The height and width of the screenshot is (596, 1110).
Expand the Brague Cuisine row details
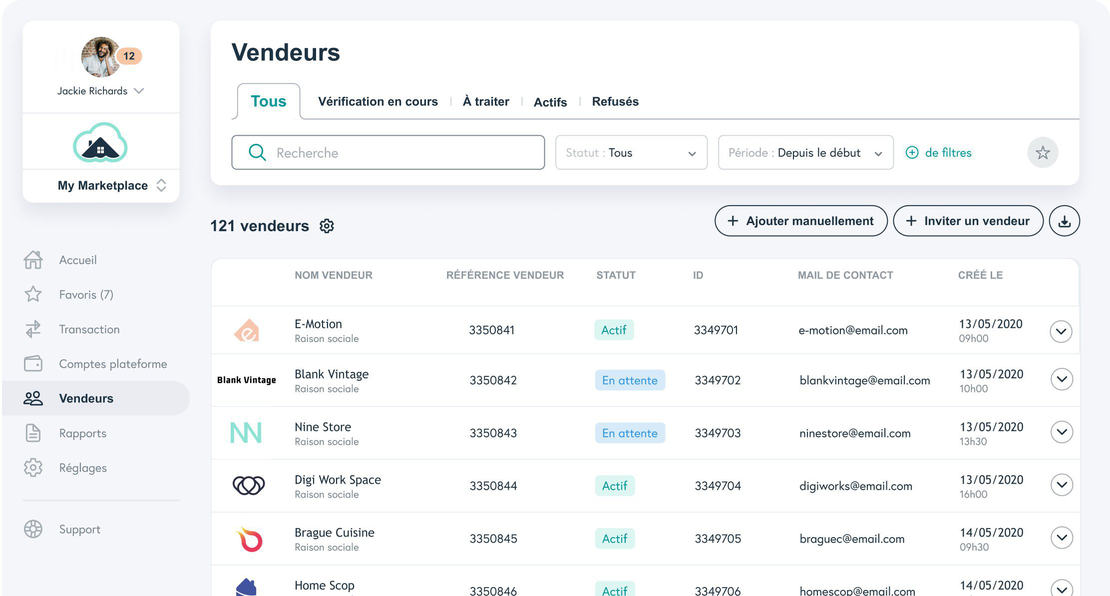pos(1061,538)
